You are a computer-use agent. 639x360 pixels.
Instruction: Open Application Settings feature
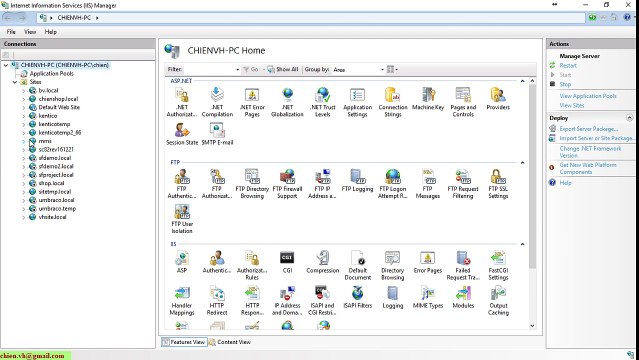point(357,103)
